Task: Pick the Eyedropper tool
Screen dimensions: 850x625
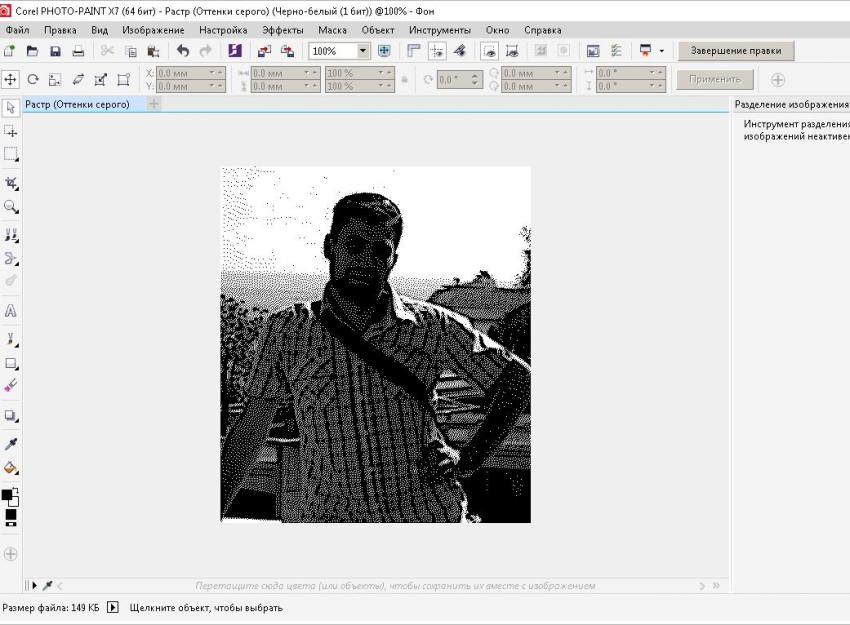Action: coord(11,443)
